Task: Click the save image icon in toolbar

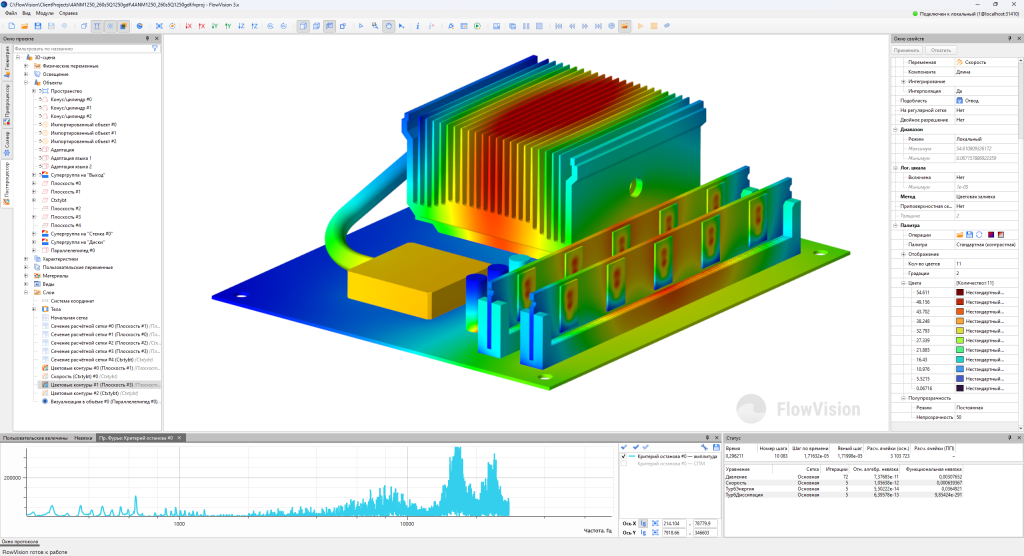Action: coord(496,26)
